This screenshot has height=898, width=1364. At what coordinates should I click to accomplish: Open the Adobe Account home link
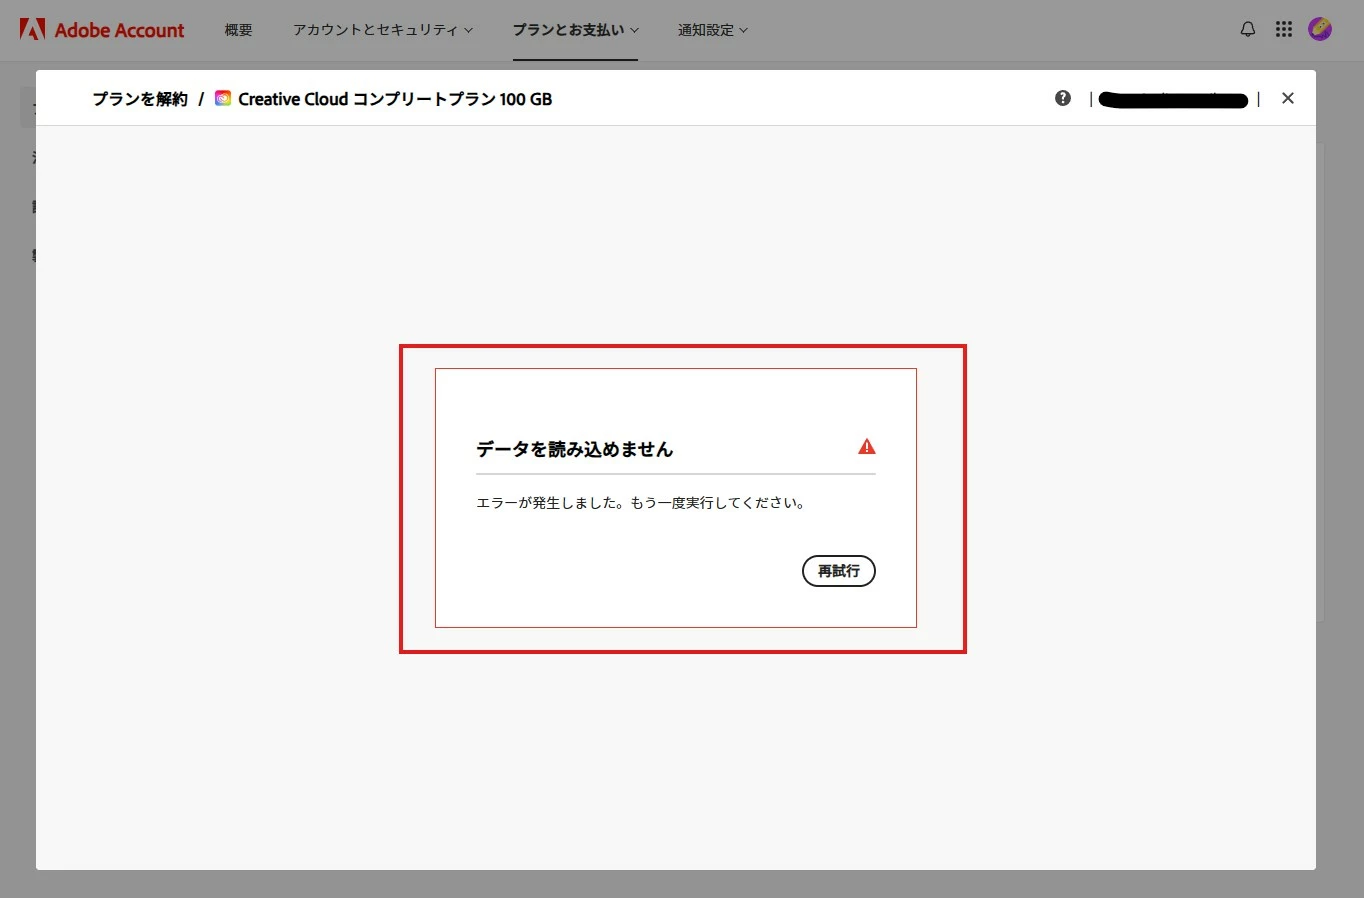(102, 30)
